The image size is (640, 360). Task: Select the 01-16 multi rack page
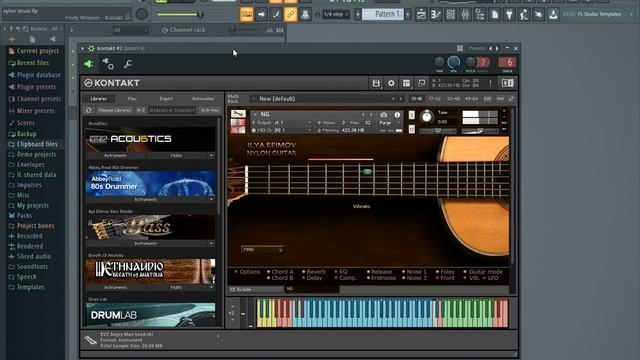pyautogui.click(x=416, y=99)
